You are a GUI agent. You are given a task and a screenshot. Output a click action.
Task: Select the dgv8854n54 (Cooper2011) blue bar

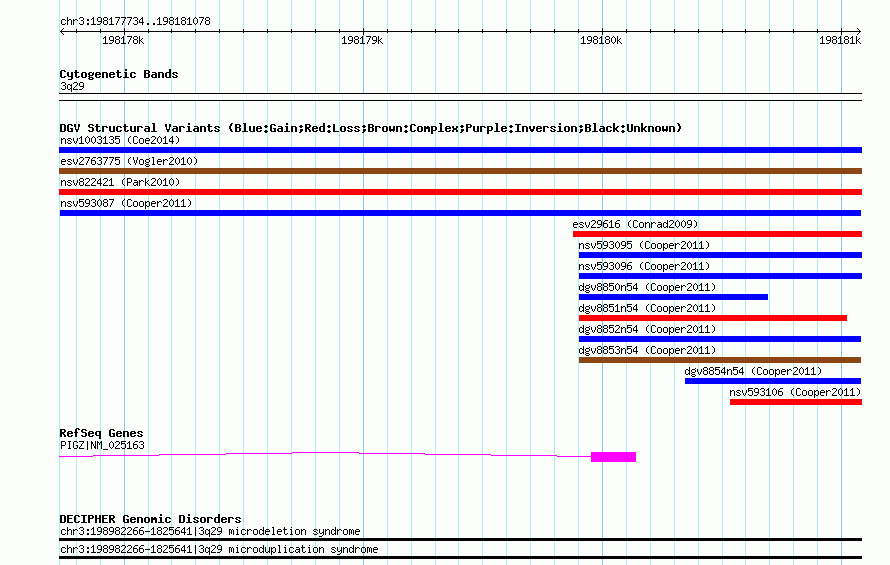pyautogui.click(x=772, y=381)
